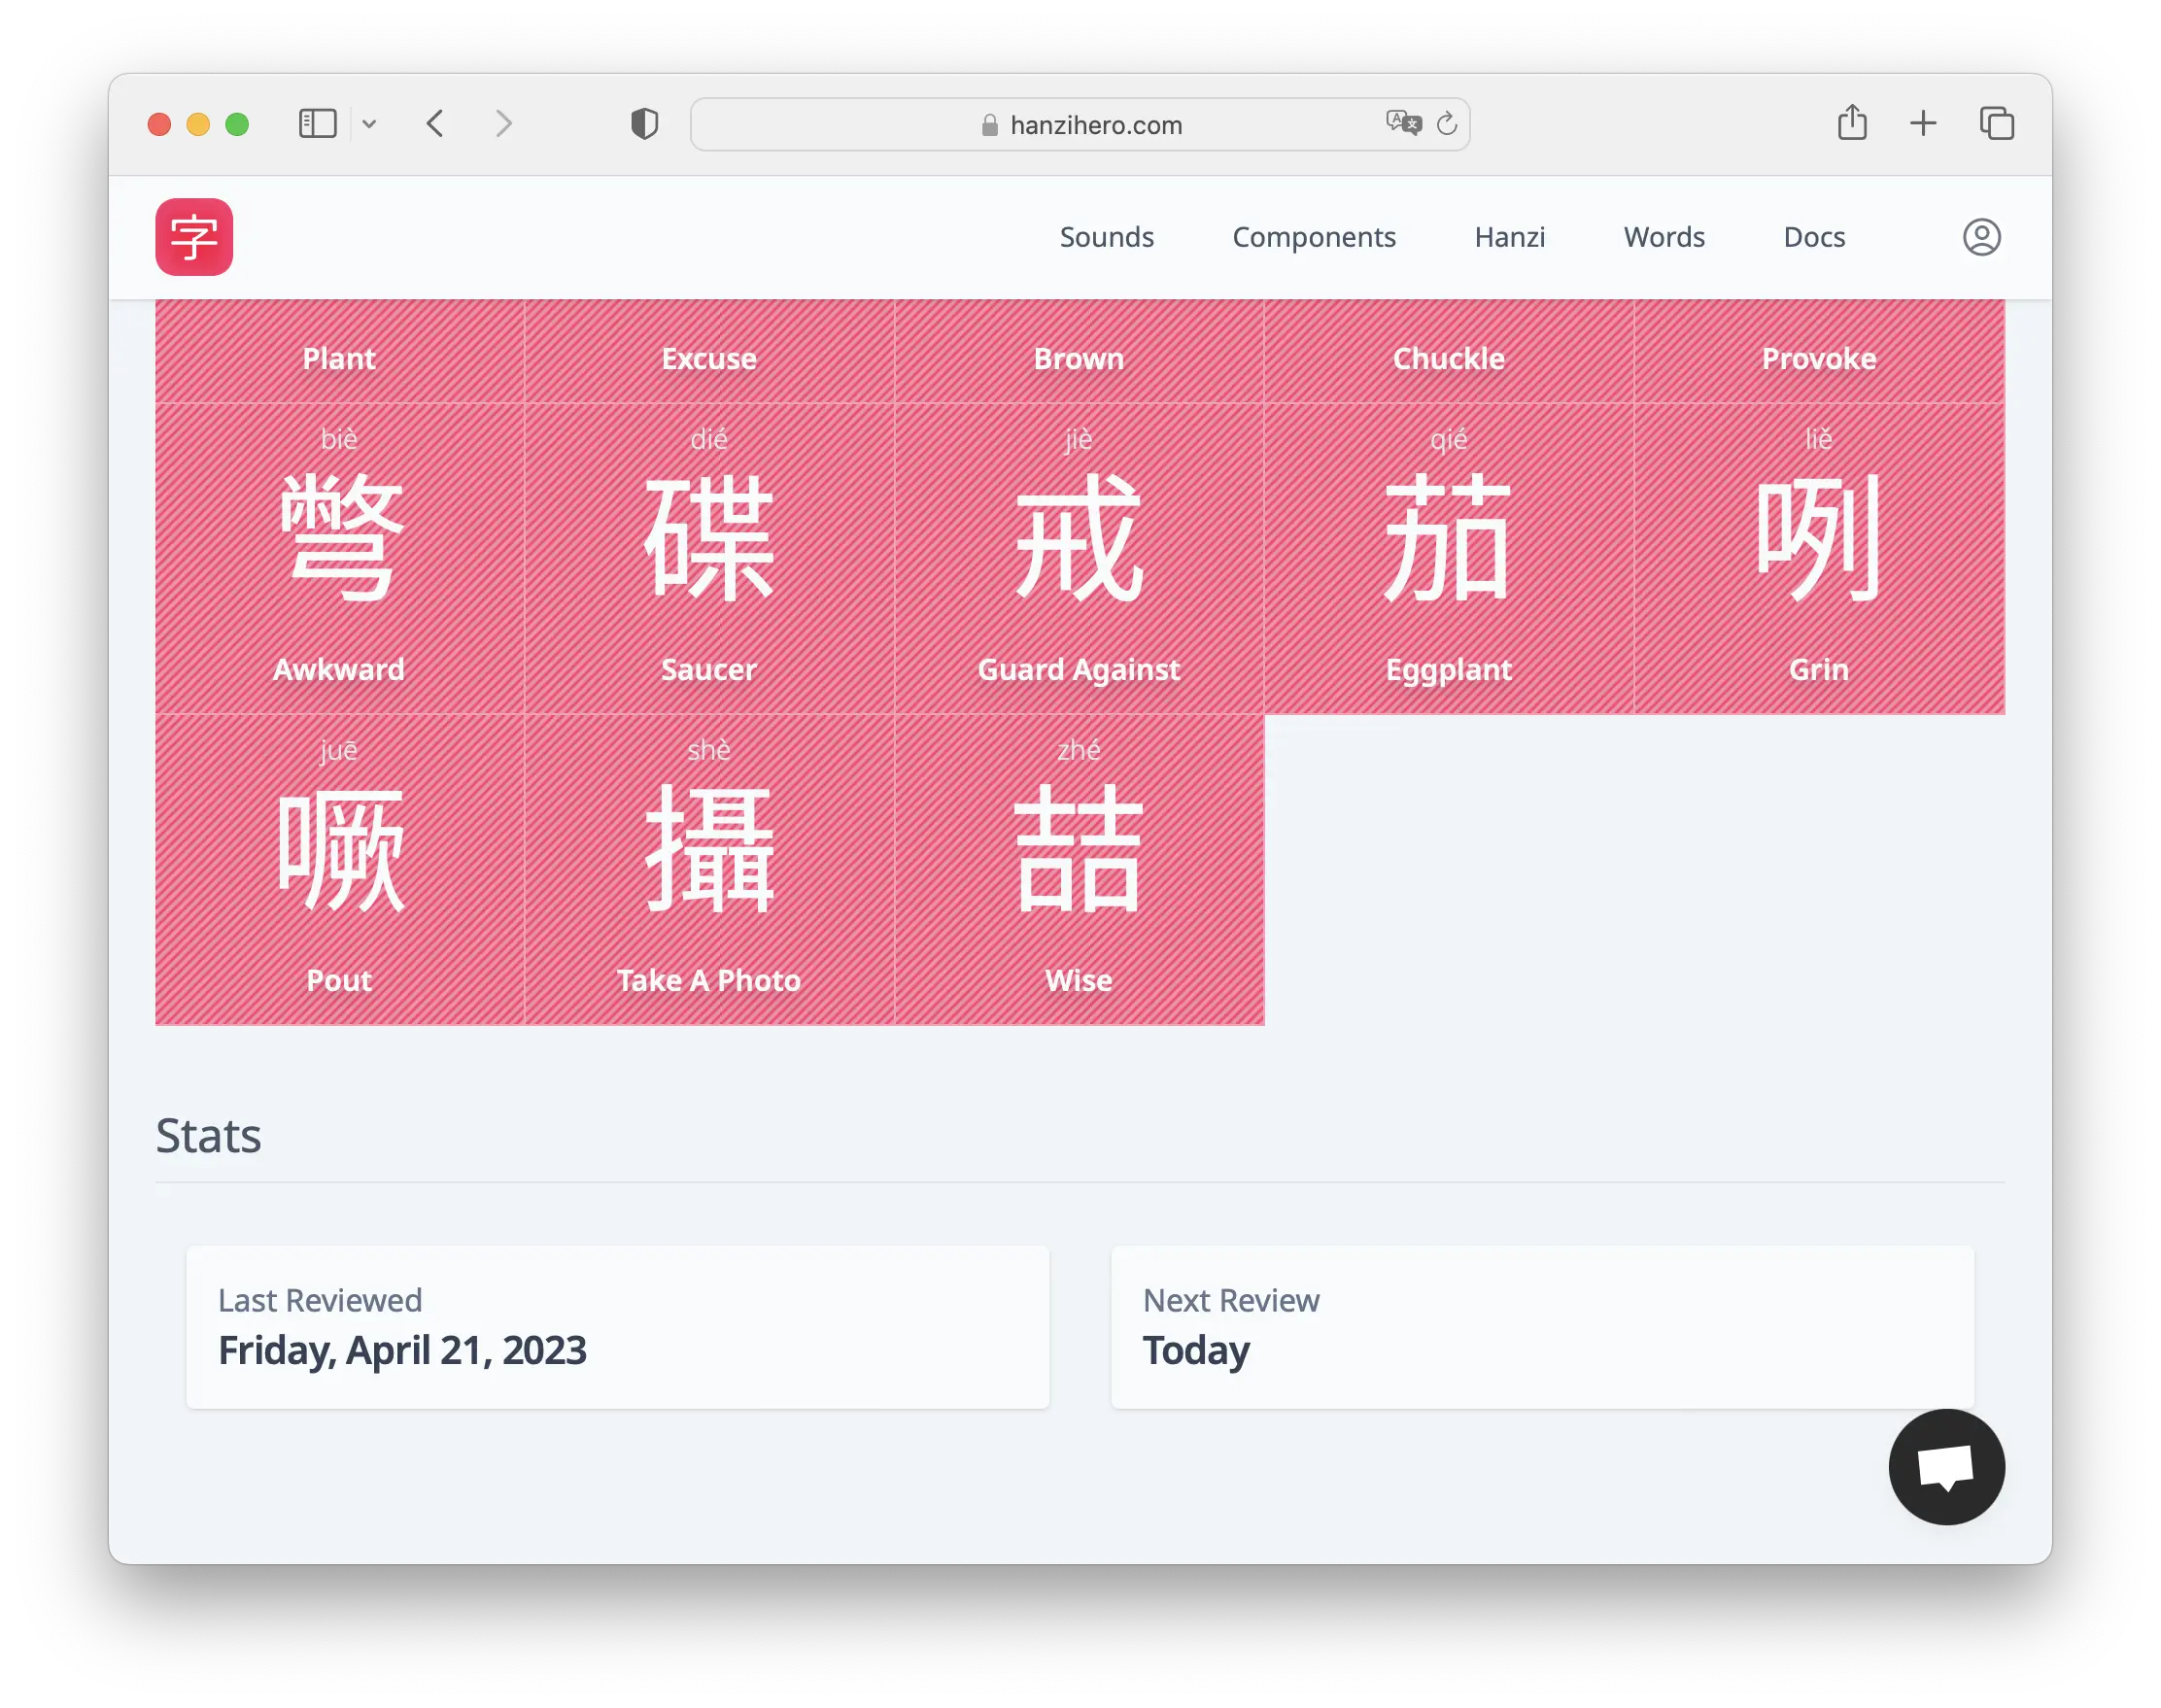Open the Brown hanzi card

pyautogui.click(x=1079, y=351)
